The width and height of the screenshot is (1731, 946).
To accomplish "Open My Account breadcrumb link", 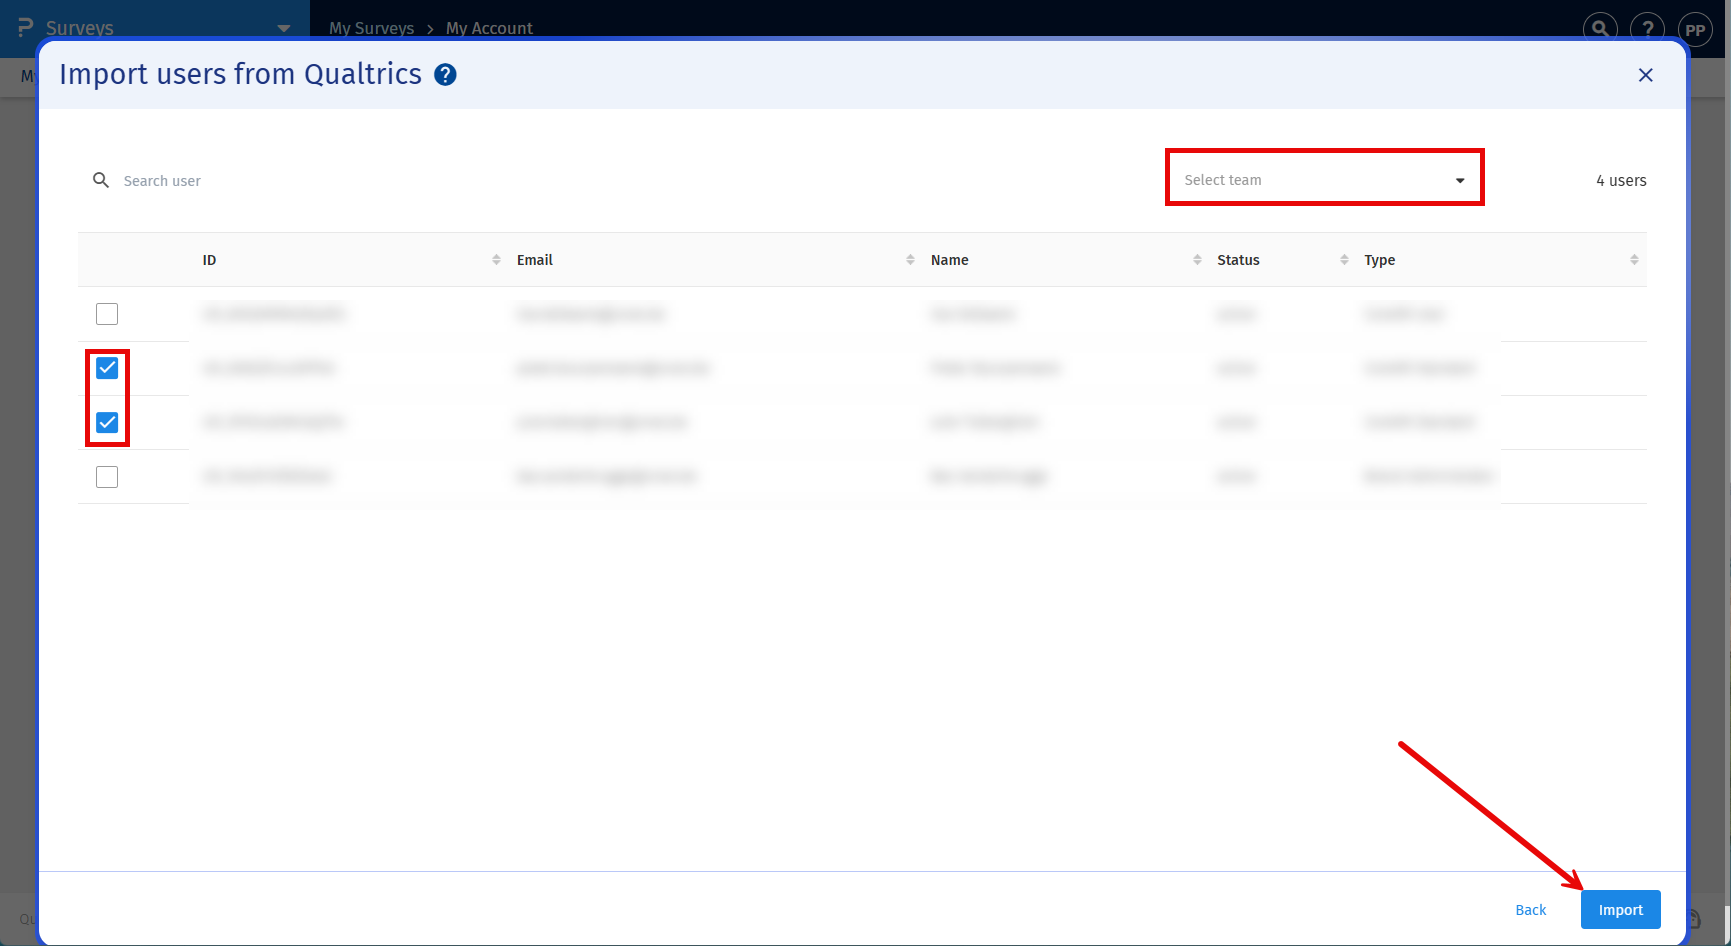I will (x=489, y=28).
